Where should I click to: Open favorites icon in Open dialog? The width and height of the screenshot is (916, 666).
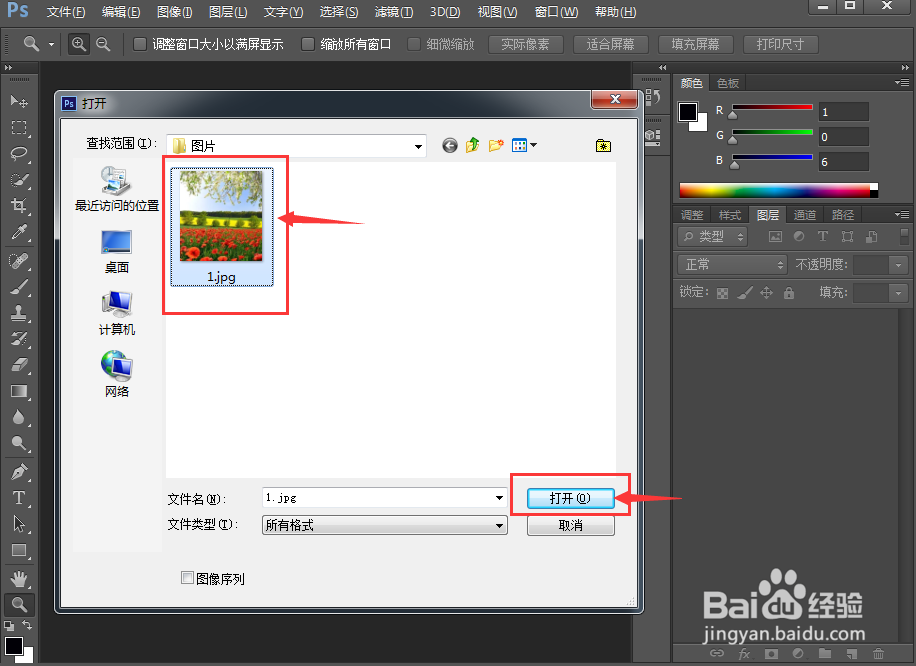[603, 145]
